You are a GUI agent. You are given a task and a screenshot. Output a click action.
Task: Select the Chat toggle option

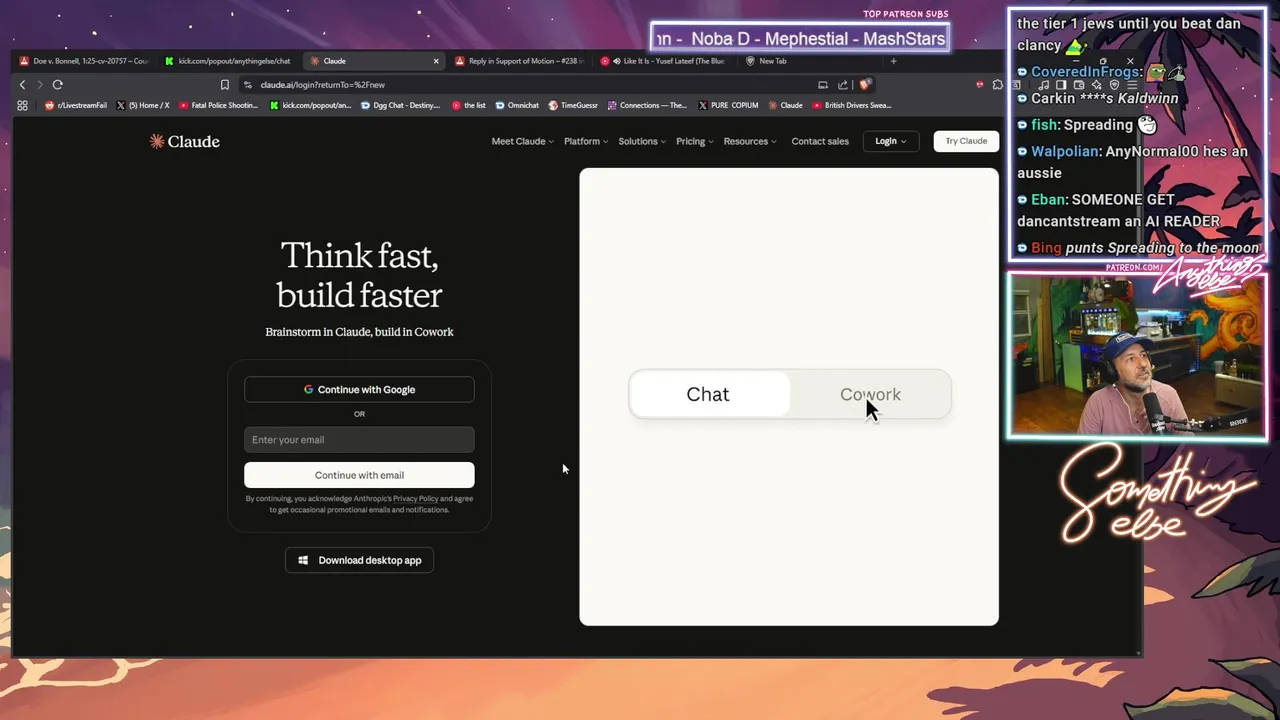(x=708, y=394)
